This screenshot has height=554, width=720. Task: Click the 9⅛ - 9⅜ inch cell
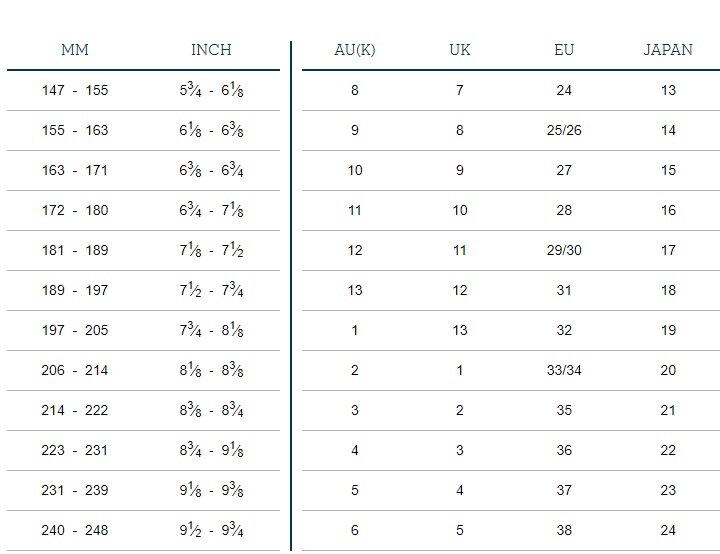211,489
